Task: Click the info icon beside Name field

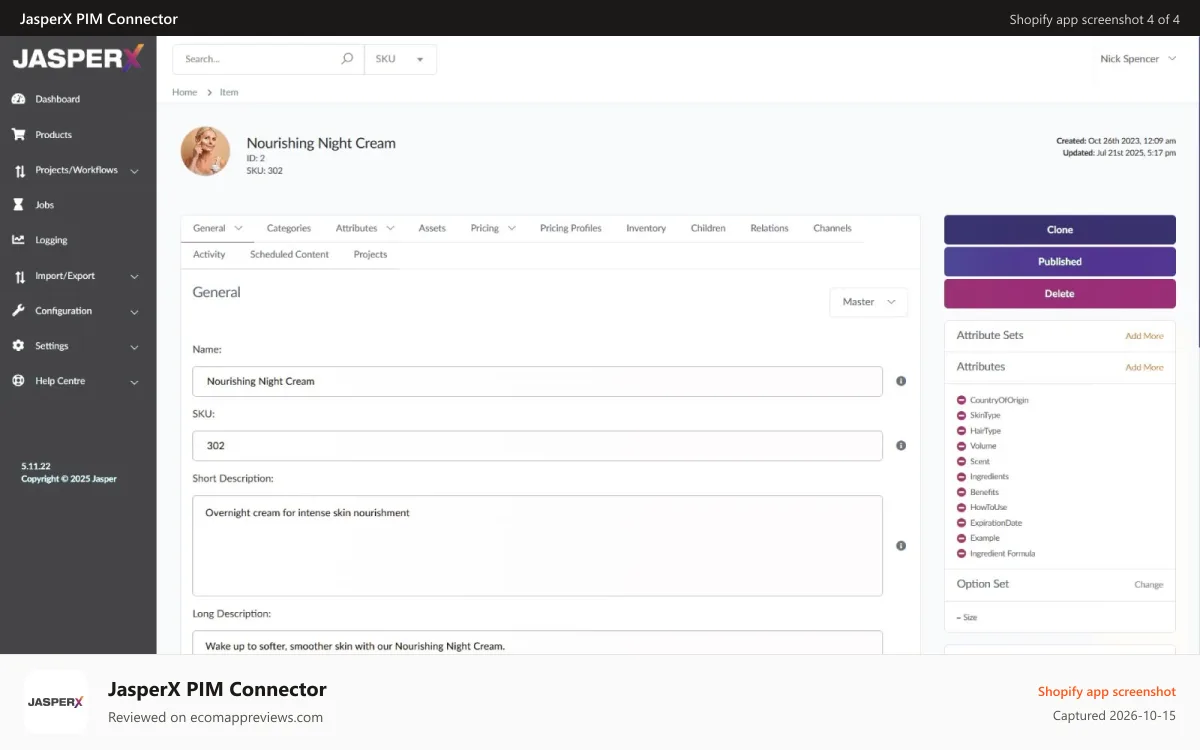Action: point(901,381)
